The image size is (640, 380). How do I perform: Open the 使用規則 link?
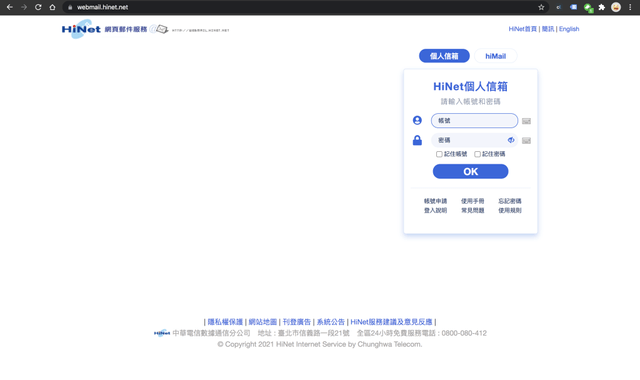coord(509,210)
